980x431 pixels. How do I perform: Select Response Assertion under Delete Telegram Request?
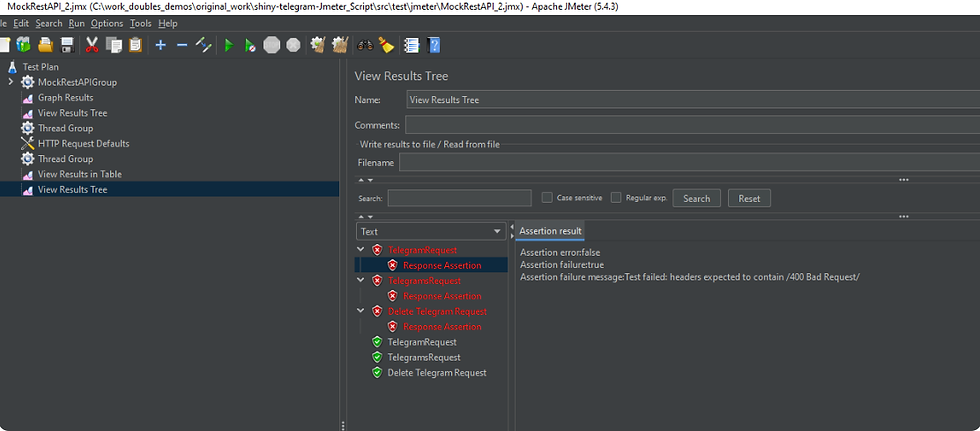coord(442,327)
